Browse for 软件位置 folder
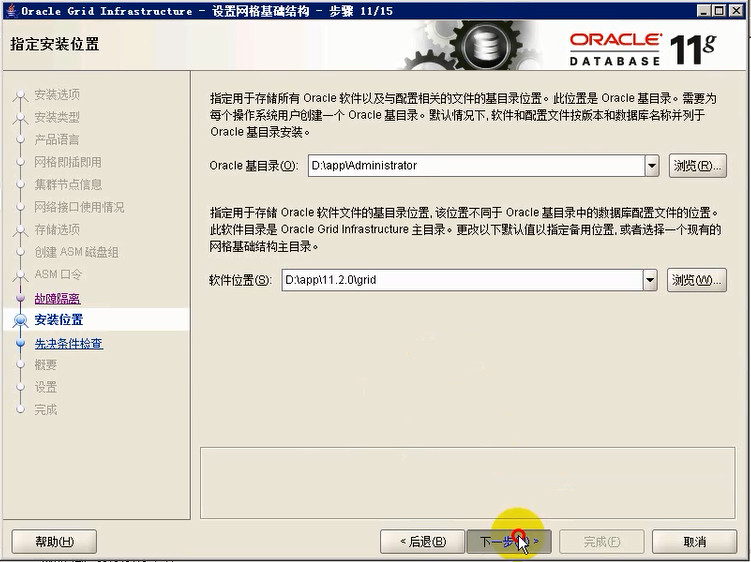Viewport: 751px width, 562px height. 696,280
